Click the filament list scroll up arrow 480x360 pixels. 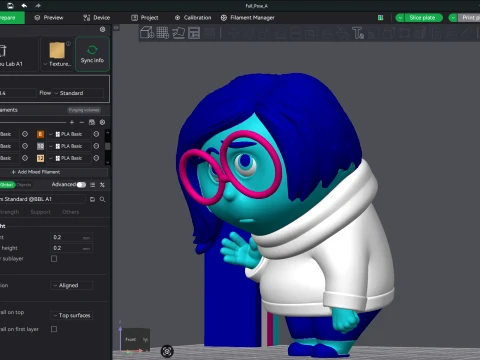click(x=107, y=132)
